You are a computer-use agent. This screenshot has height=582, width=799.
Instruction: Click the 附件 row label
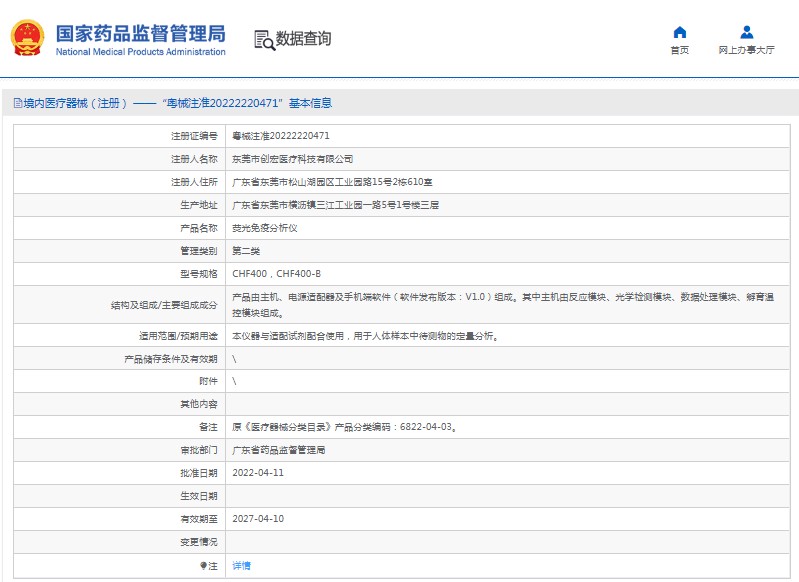point(208,381)
